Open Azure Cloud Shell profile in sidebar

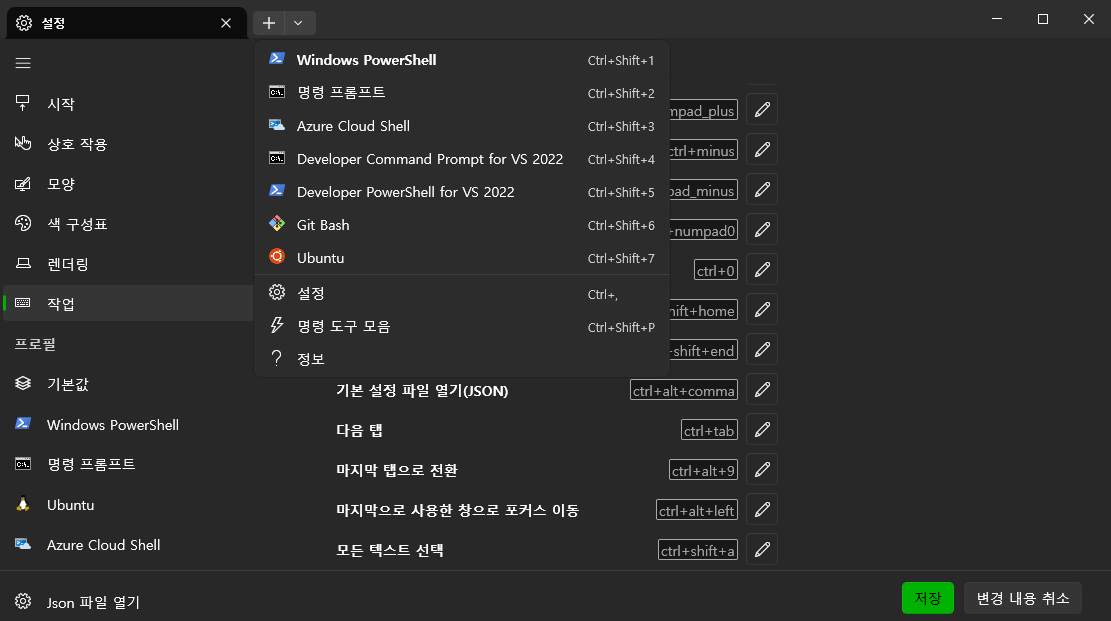pyautogui.click(x=128, y=544)
